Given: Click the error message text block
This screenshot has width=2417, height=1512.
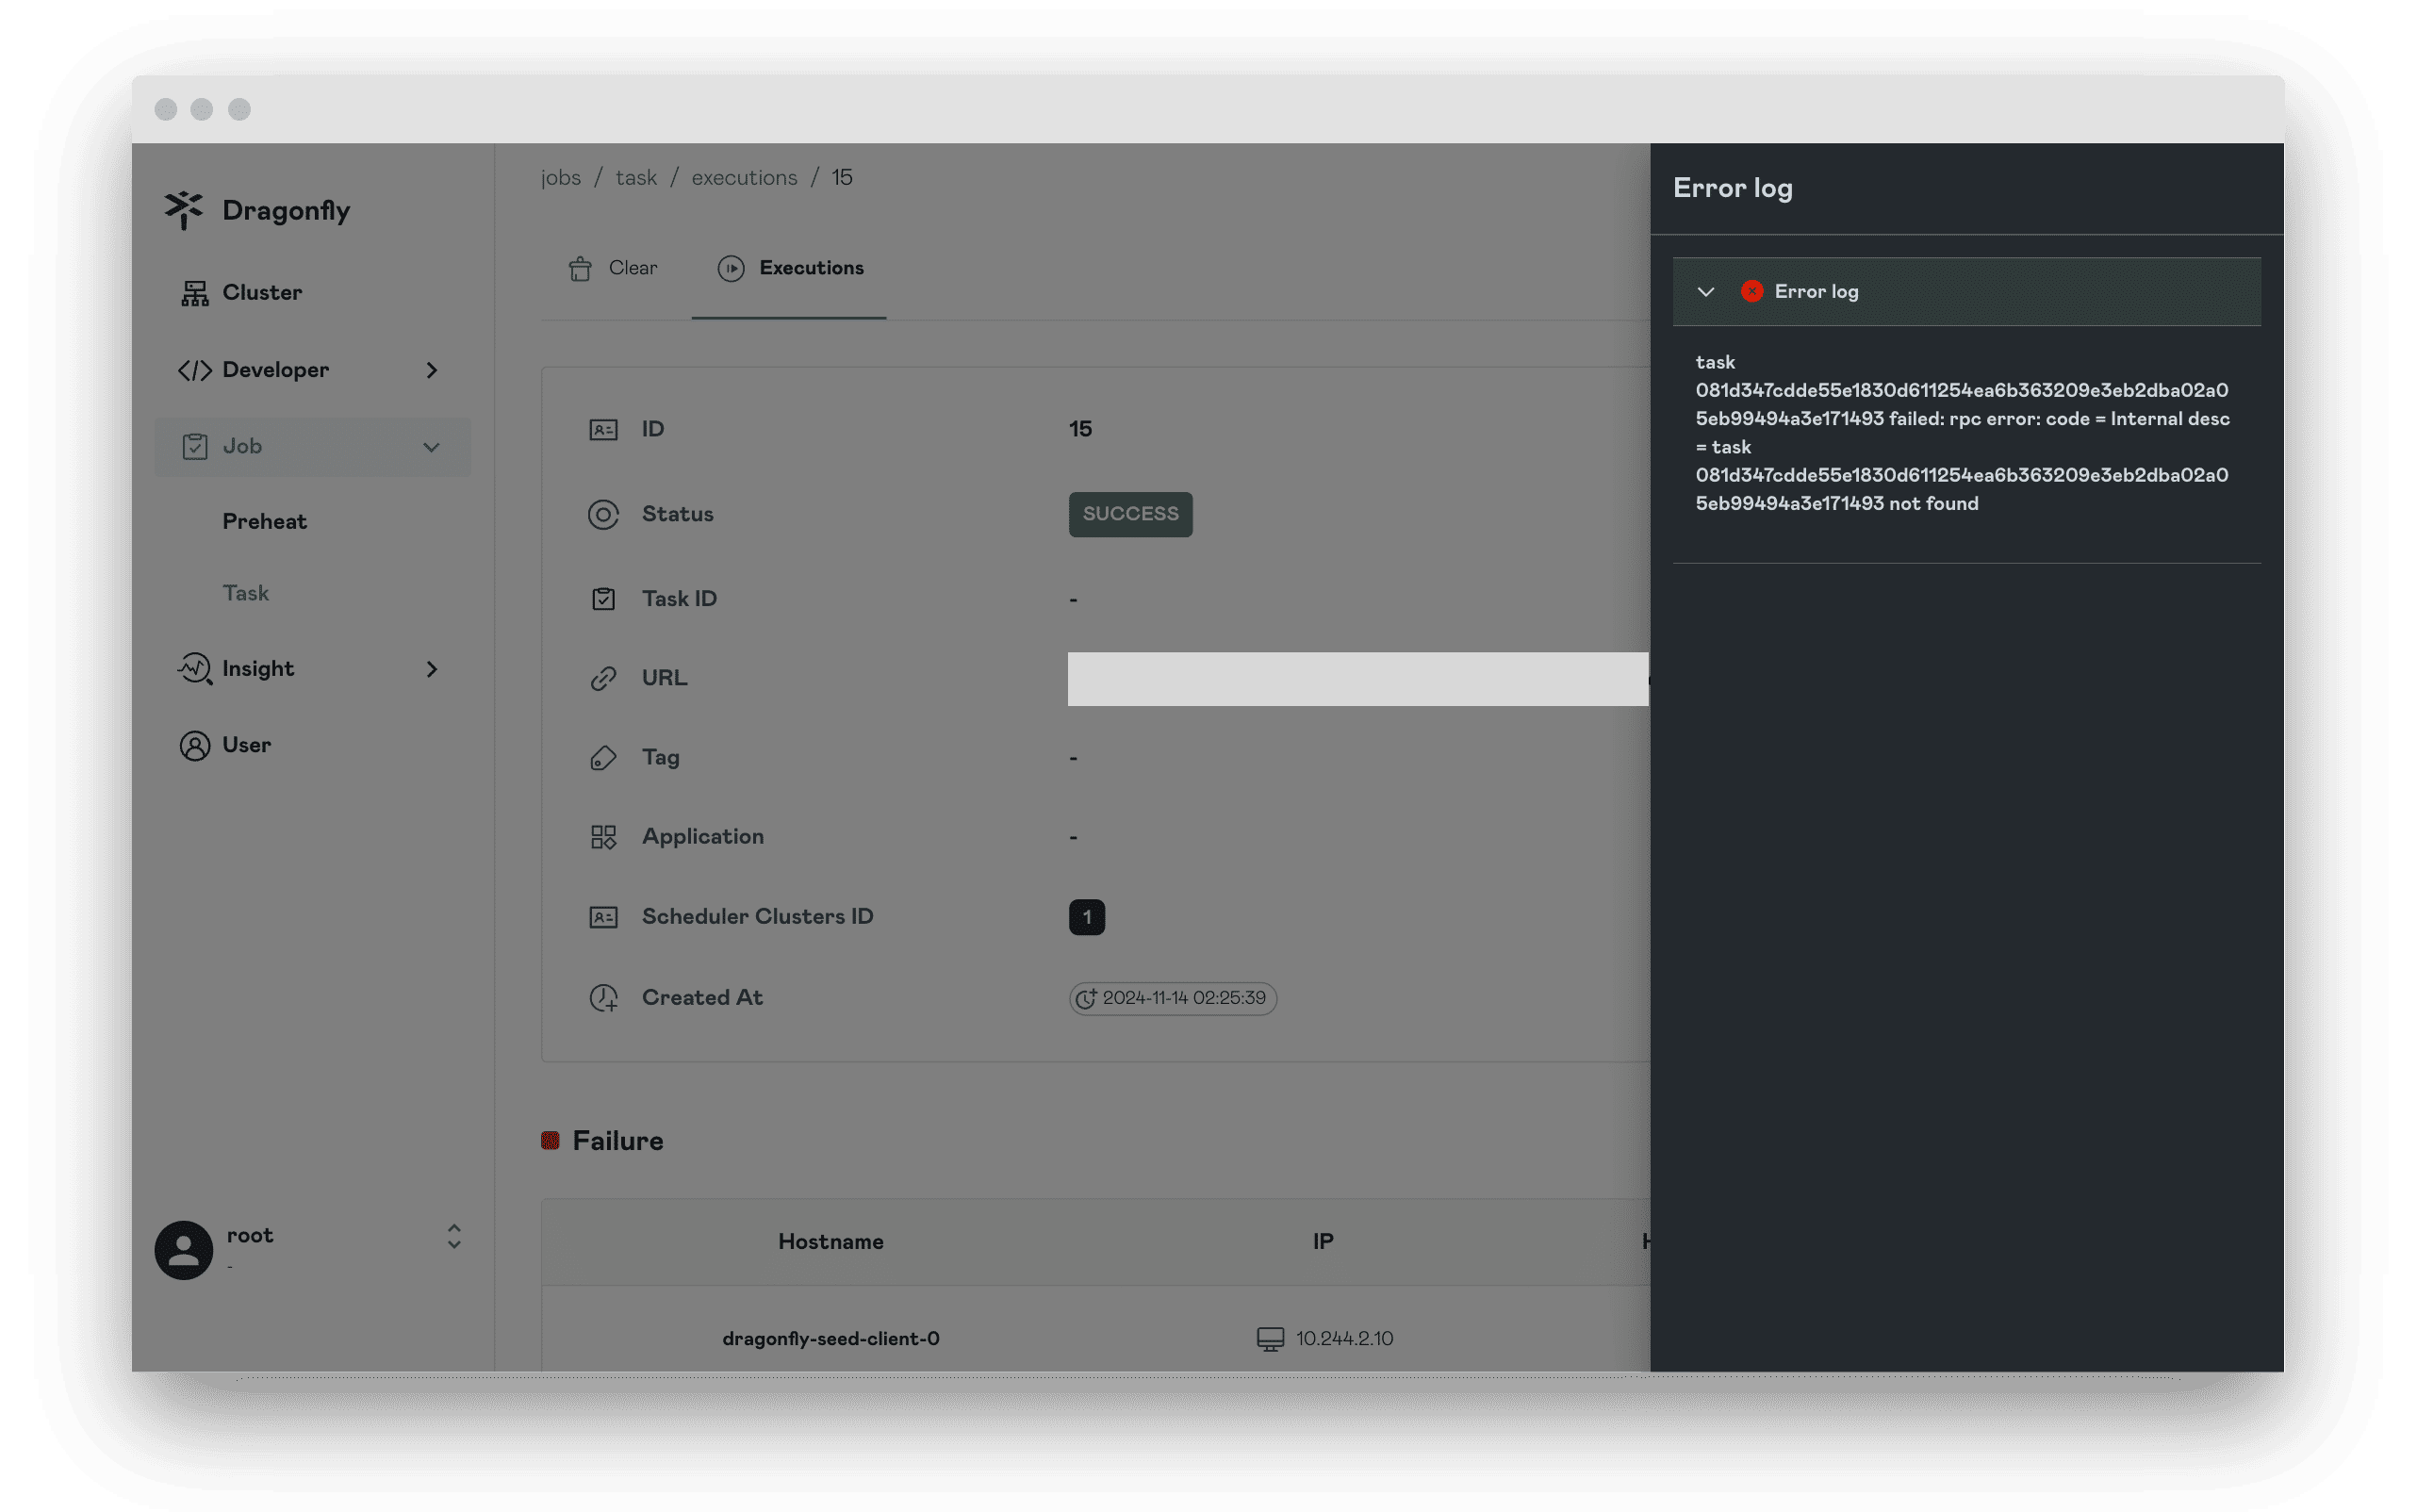Looking at the screenshot, I should (x=1962, y=433).
